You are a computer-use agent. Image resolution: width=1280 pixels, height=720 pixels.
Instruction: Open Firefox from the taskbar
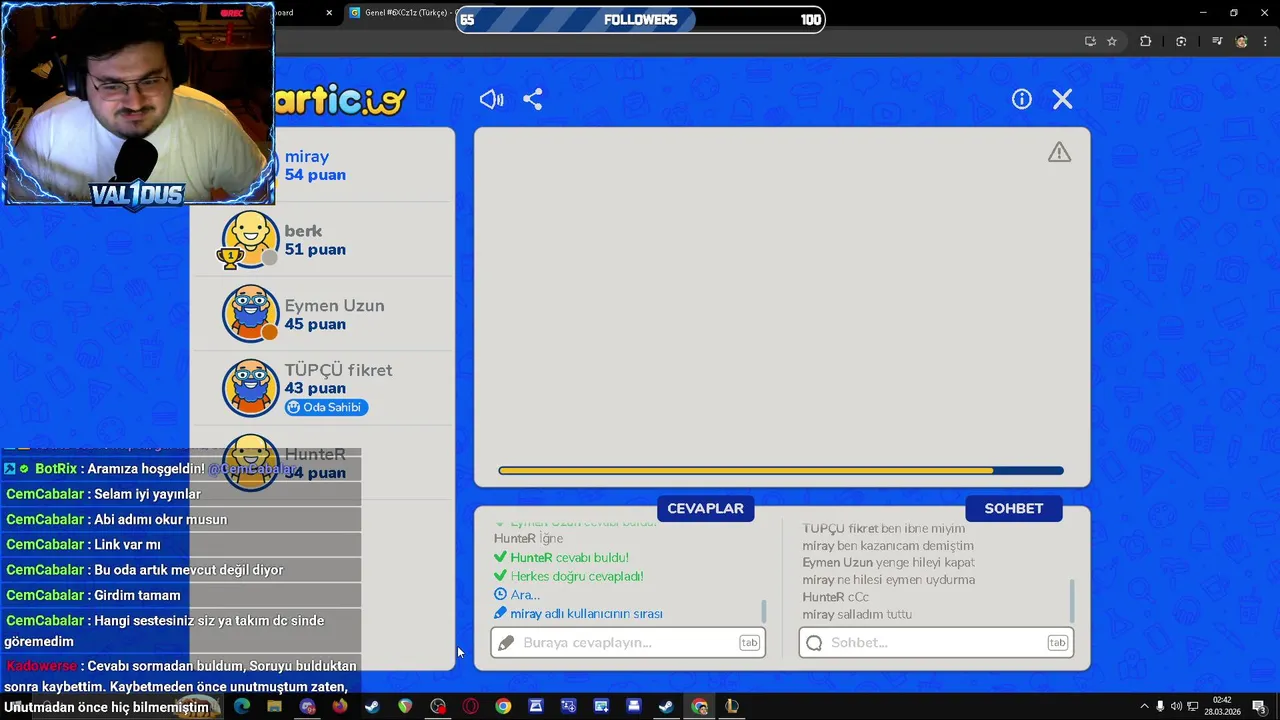340,706
